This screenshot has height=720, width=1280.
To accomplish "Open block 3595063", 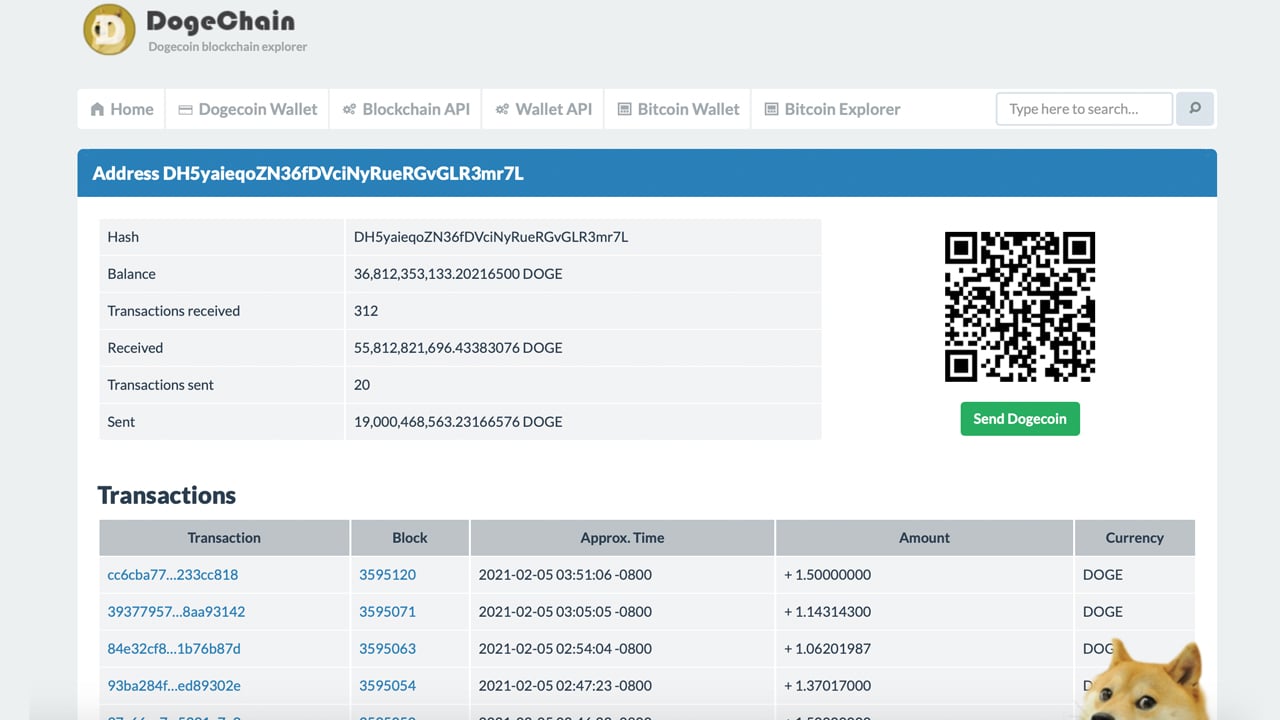I will [388, 649].
